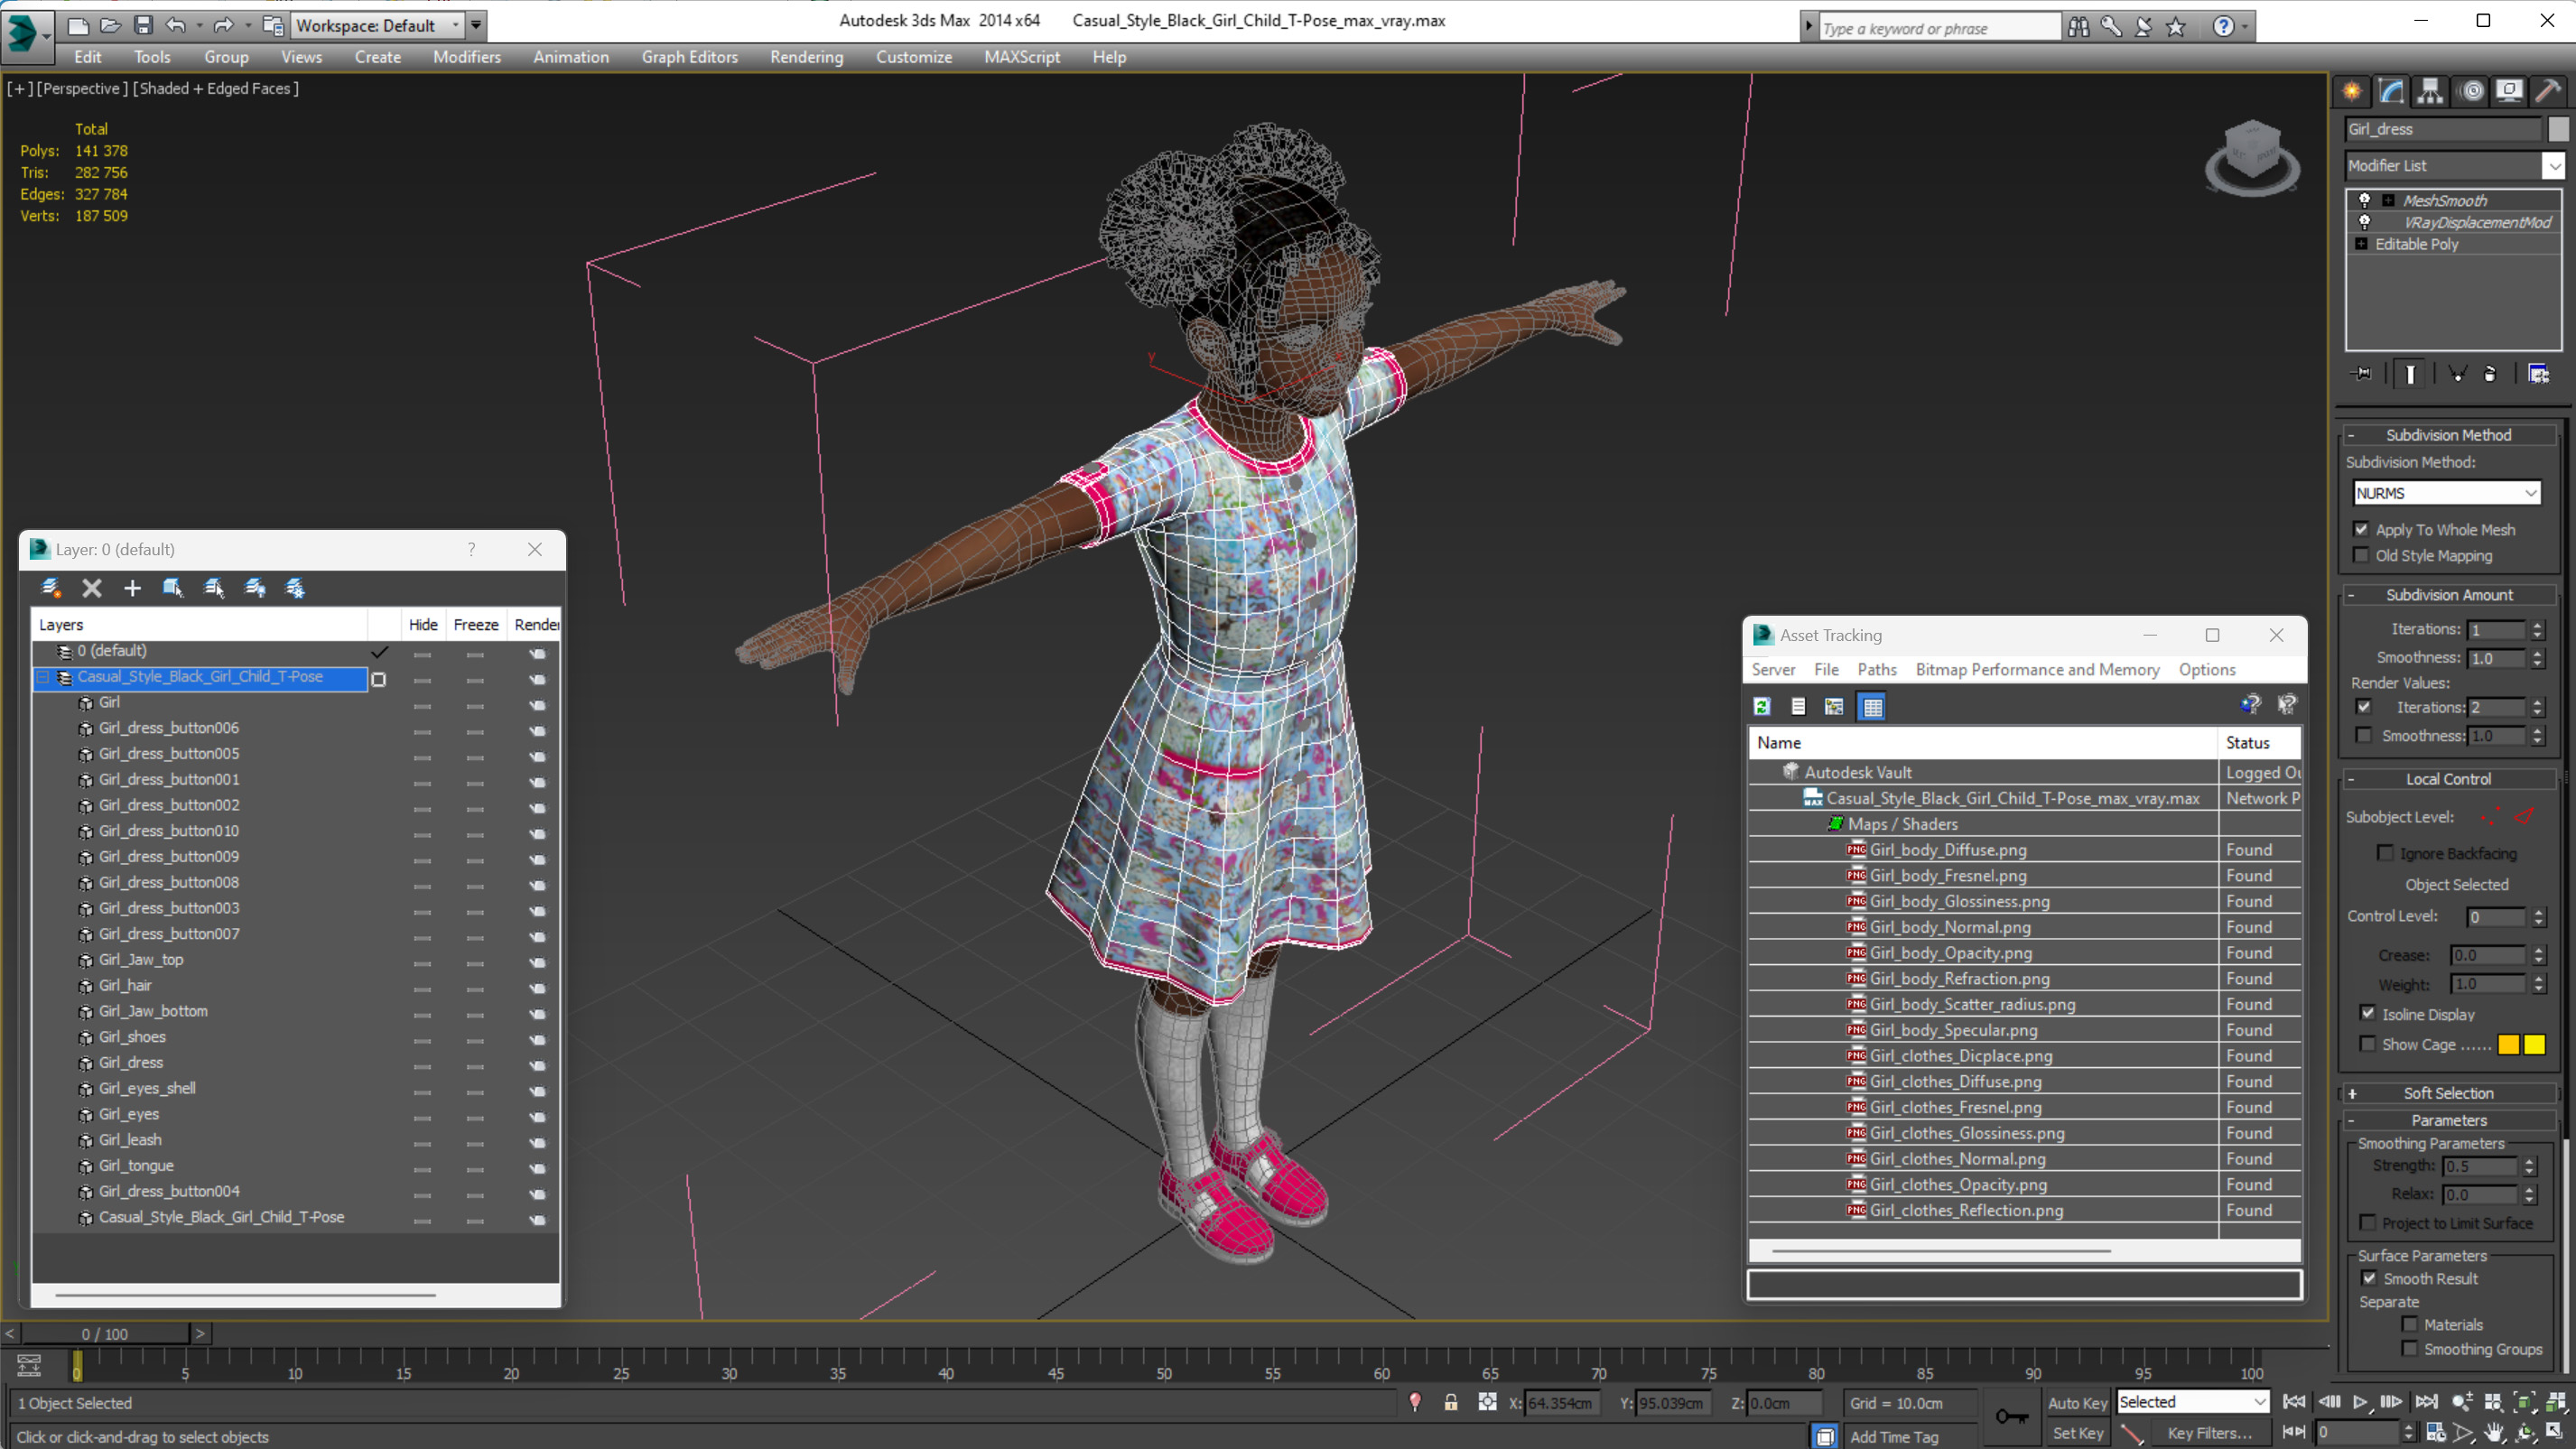Open the Modifier List dropdown
The width and height of the screenshot is (2576, 1449).
2554,166
